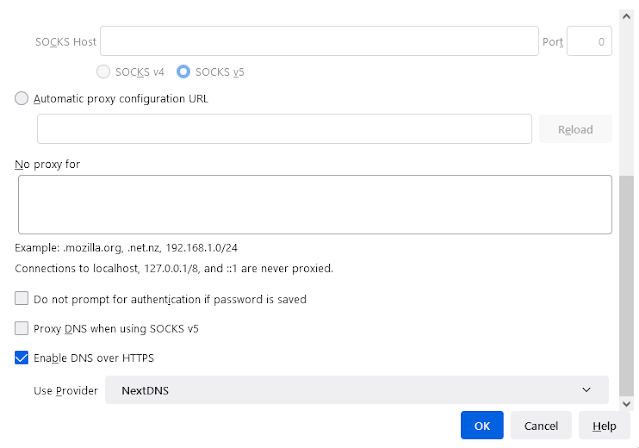Open Help for connection settings

(604, 425)
